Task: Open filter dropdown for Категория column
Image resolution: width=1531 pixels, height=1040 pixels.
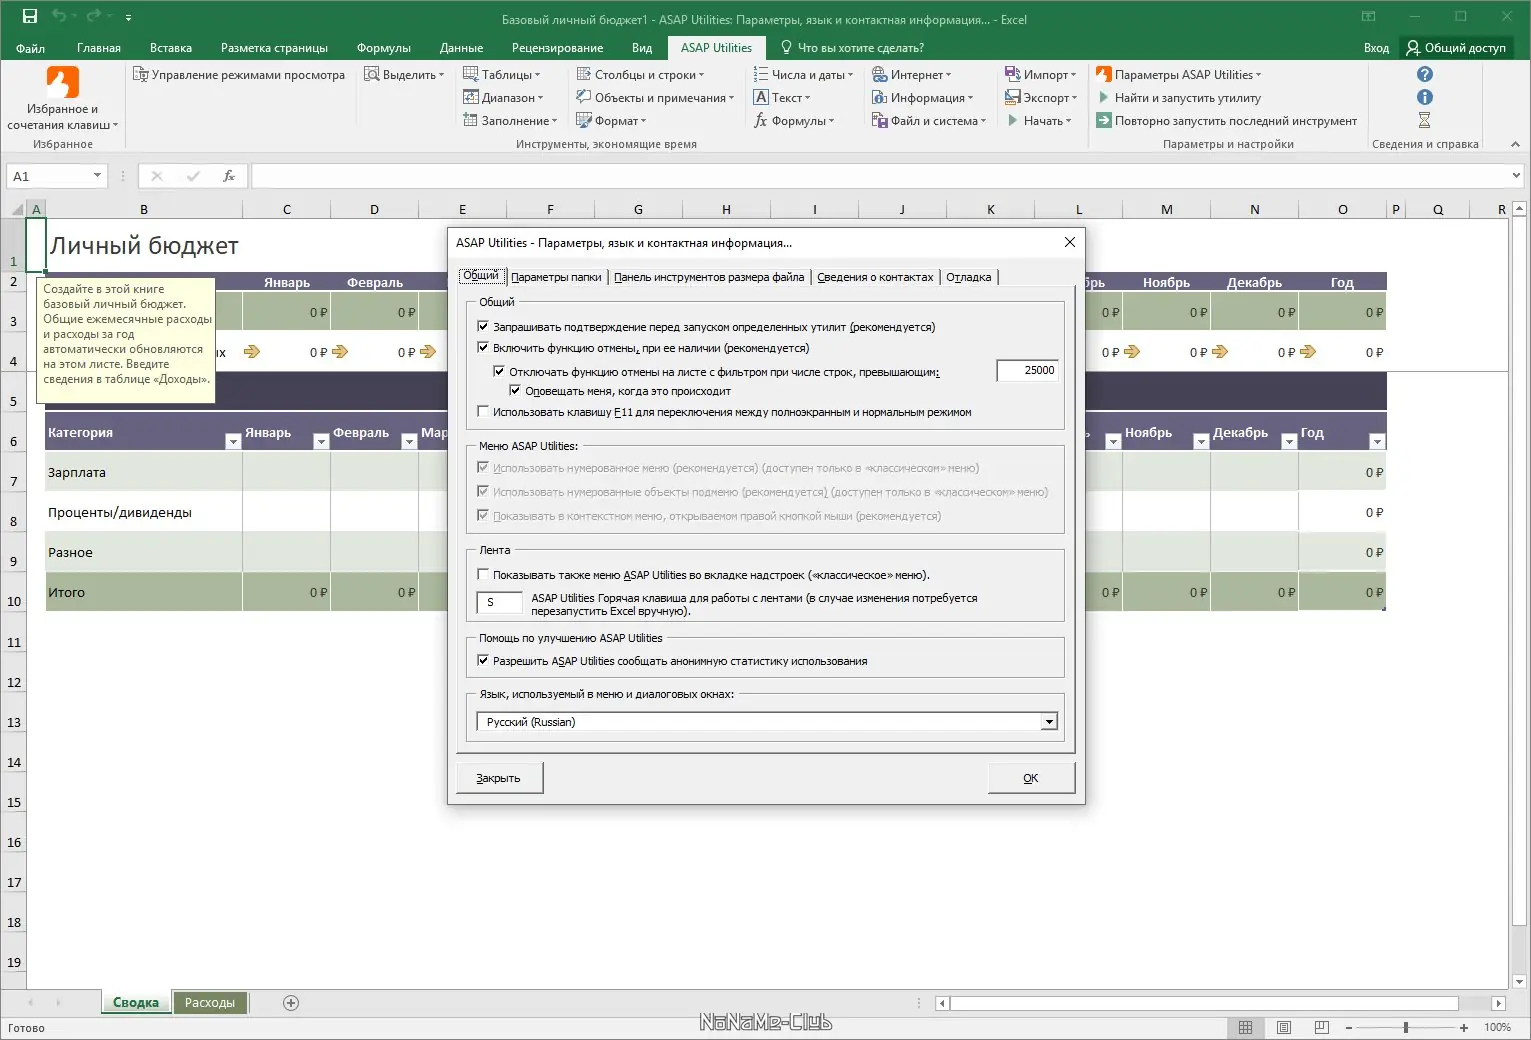Action: pyautogui.click(x=233, y=441)
